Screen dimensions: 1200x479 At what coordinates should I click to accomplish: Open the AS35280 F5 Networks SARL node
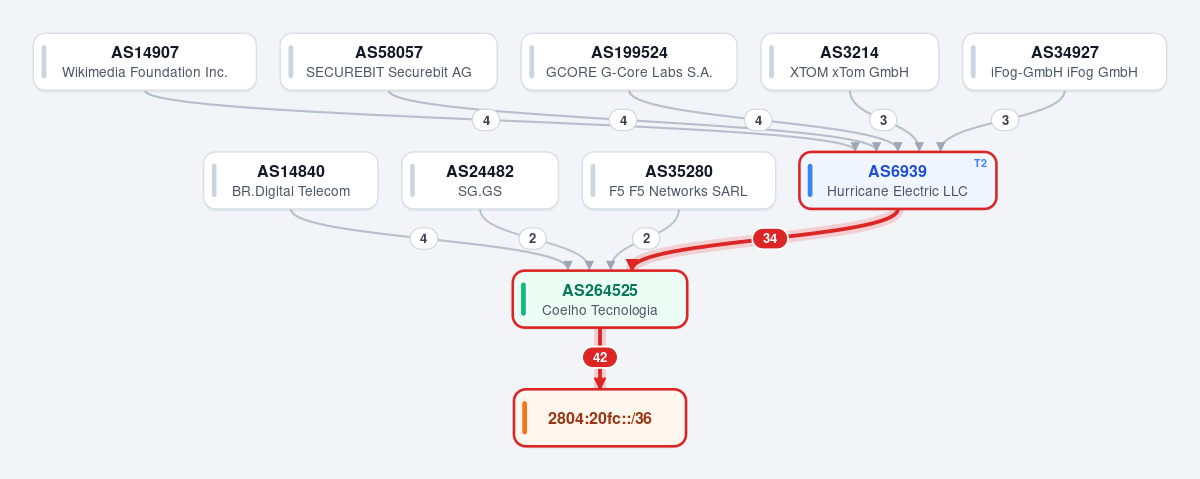click(x=679, y=181)
